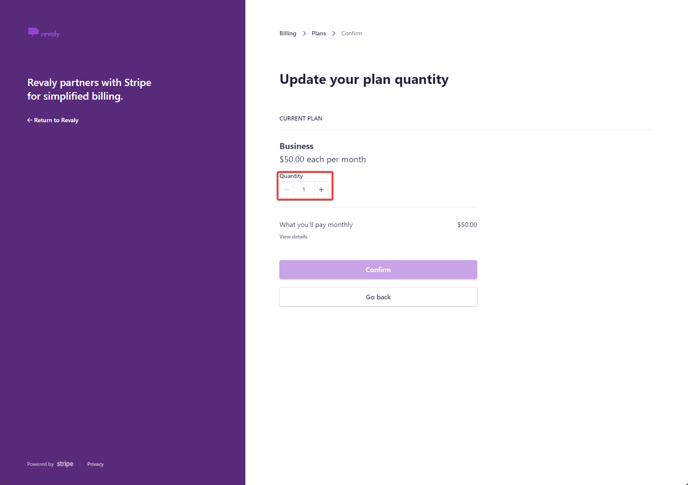Screen dimensions: 688x485
Task: Decrease quantity with the minus button
Action: (x=286, y=190)
